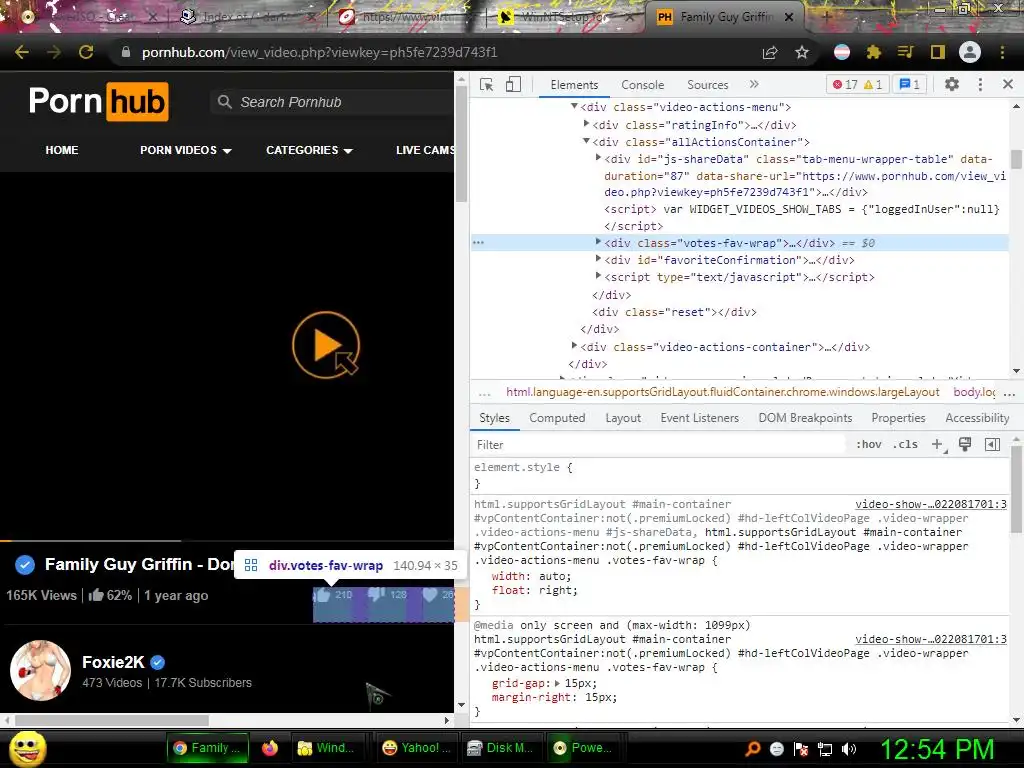The image size is (1024, 768).
Task: Expand the votes-fav-wrap div node
Action: (x=598, y=242)
